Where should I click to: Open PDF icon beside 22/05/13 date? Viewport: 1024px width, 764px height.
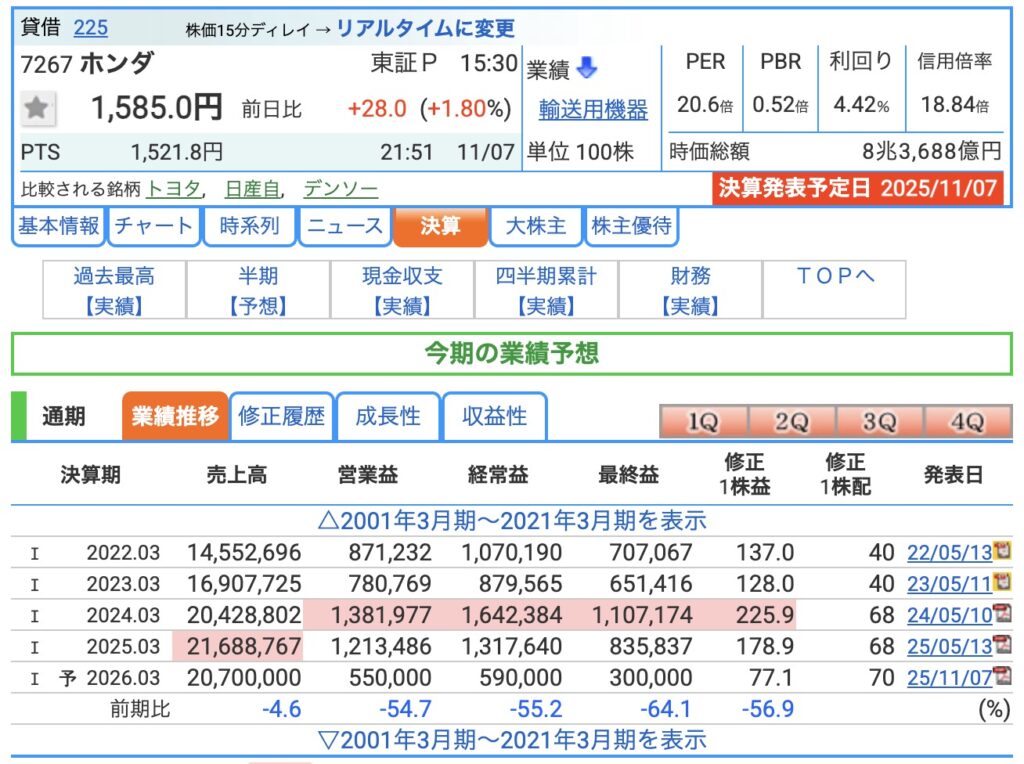[x=1001, y=551]
